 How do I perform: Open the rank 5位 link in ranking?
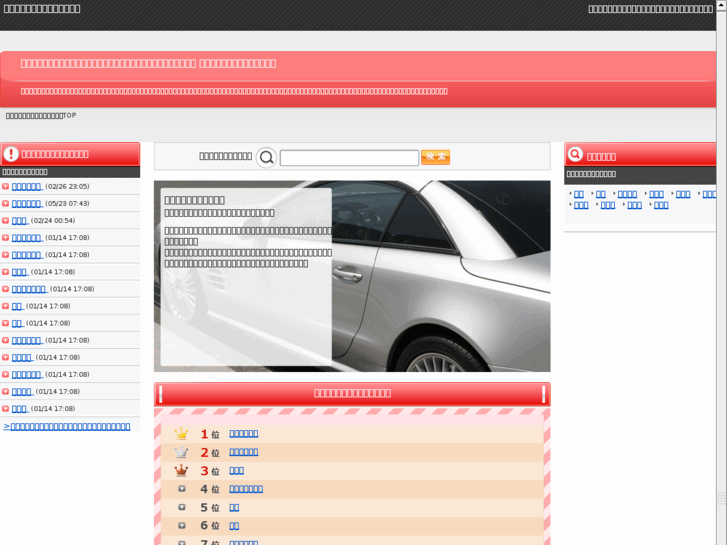234,507
